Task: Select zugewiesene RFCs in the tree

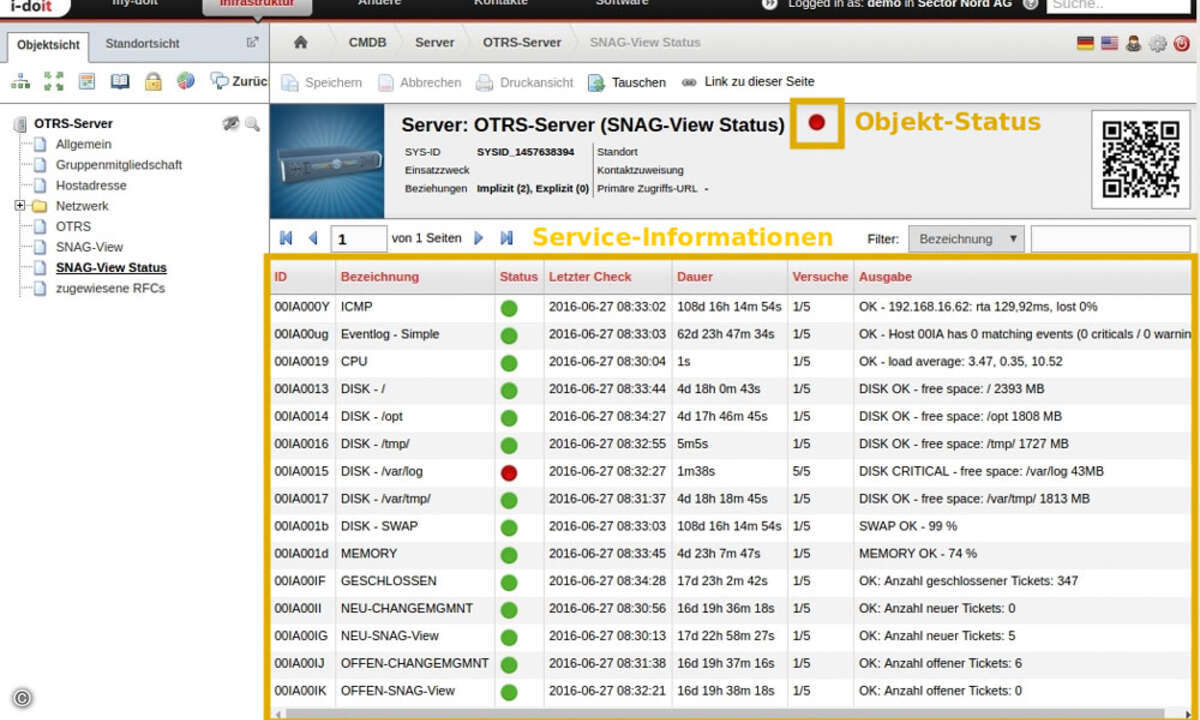Action: point(110,288)
